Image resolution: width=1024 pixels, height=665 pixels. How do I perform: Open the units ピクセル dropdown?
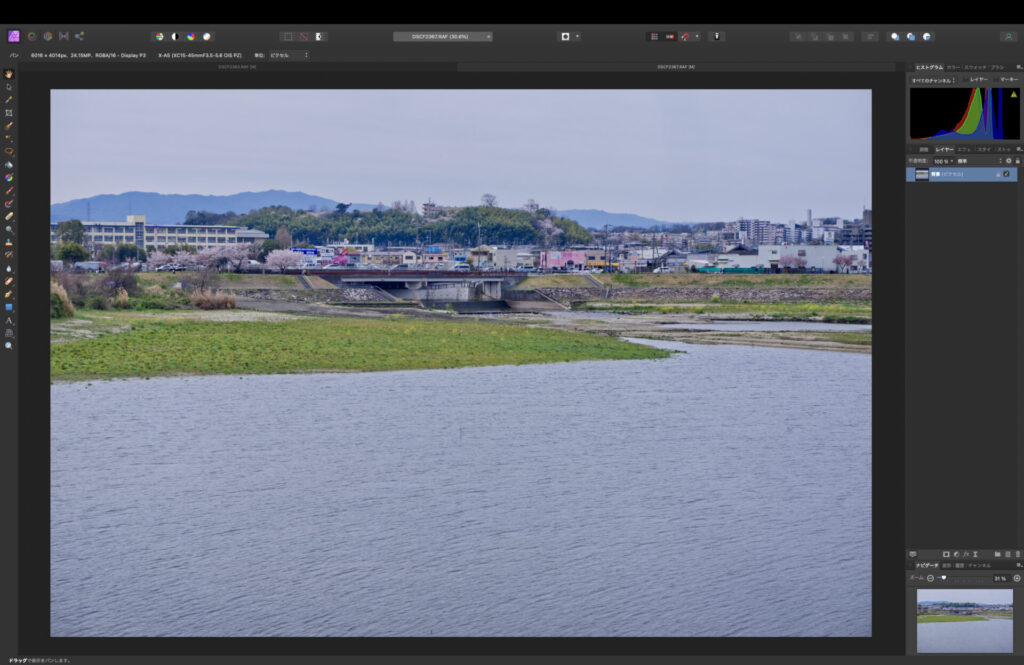coord(288,55)
